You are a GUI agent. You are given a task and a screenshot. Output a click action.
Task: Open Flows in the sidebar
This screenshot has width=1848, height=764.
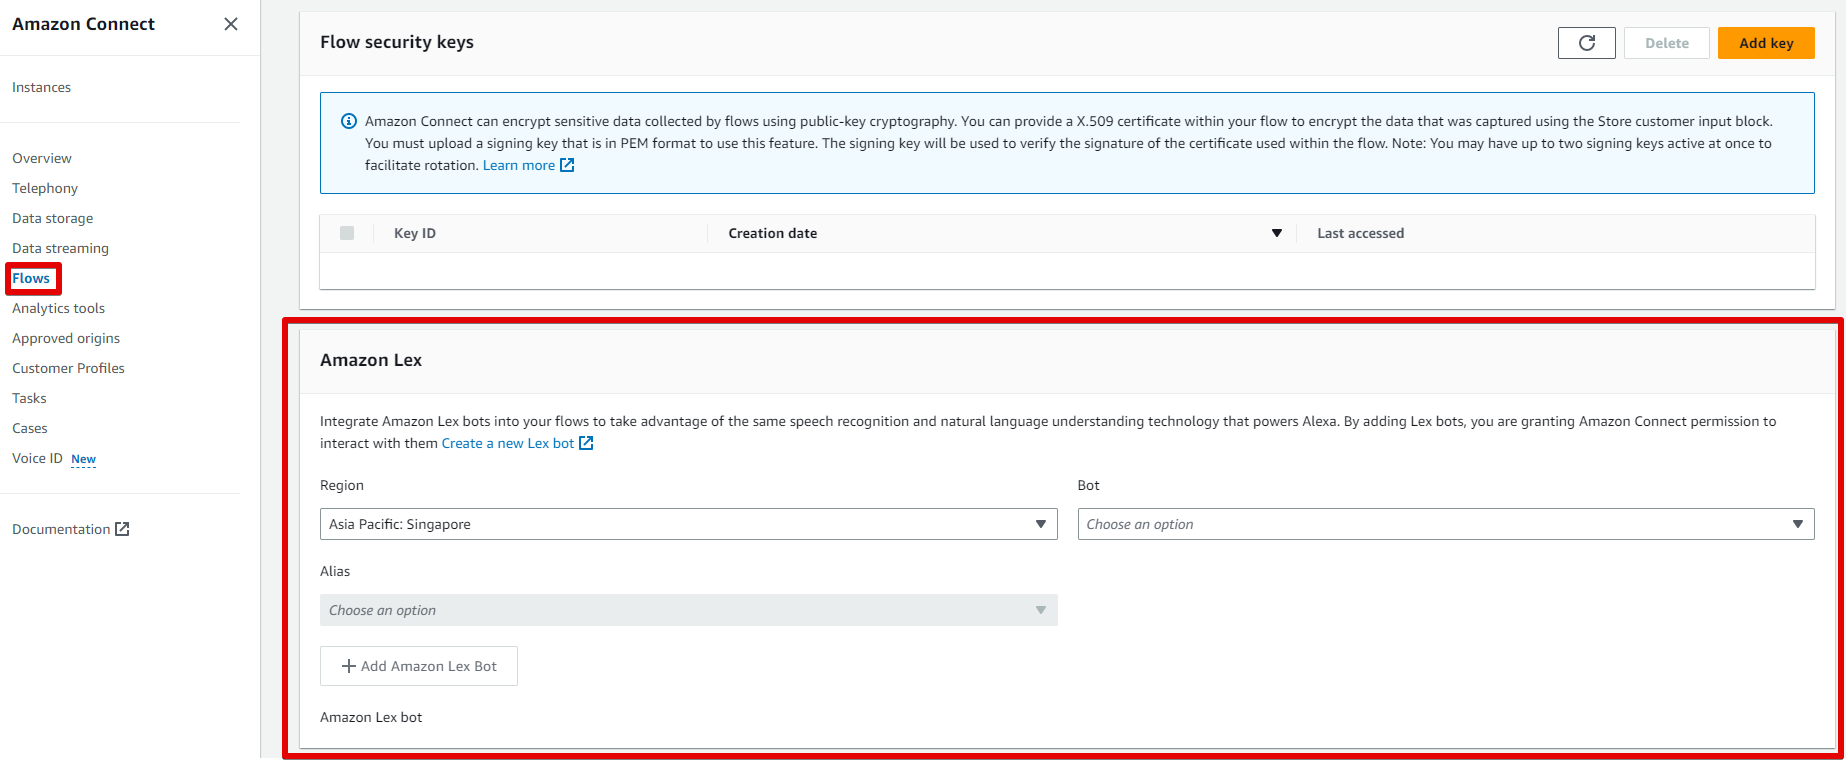click(x=31, y=278)
